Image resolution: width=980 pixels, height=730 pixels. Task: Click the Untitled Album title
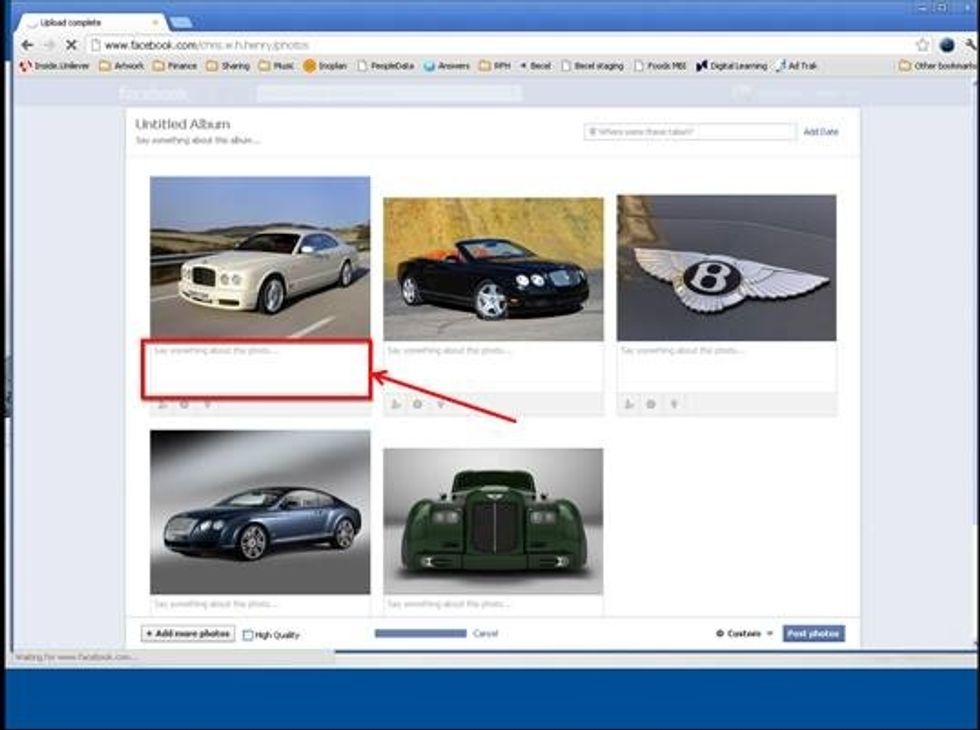[182, 124]
